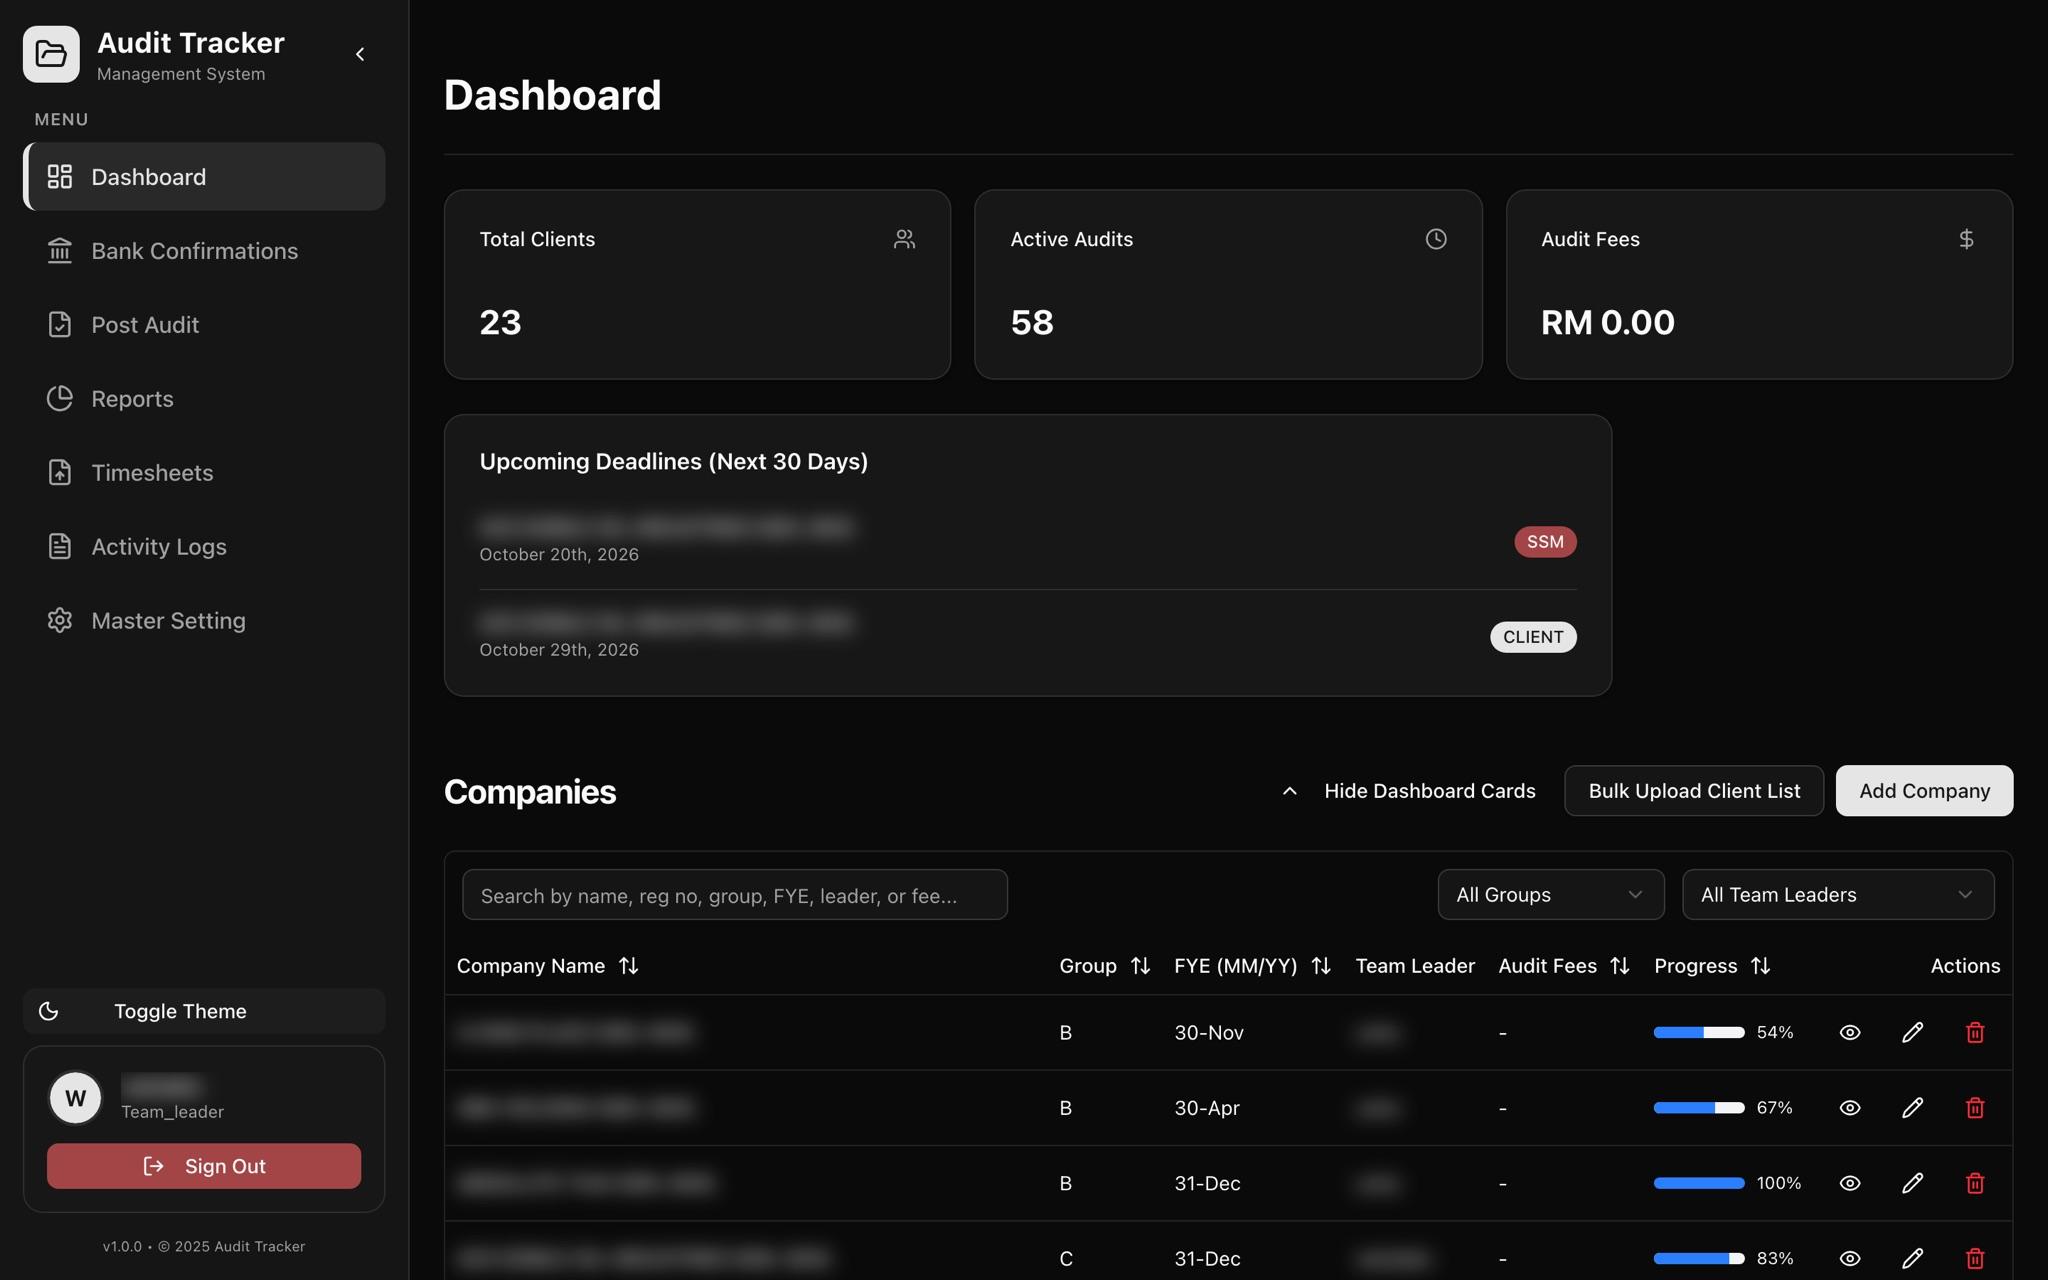Screen dimensions: 2048x1280
Task: Click the Add Company button
Action: coord(1924,791)
